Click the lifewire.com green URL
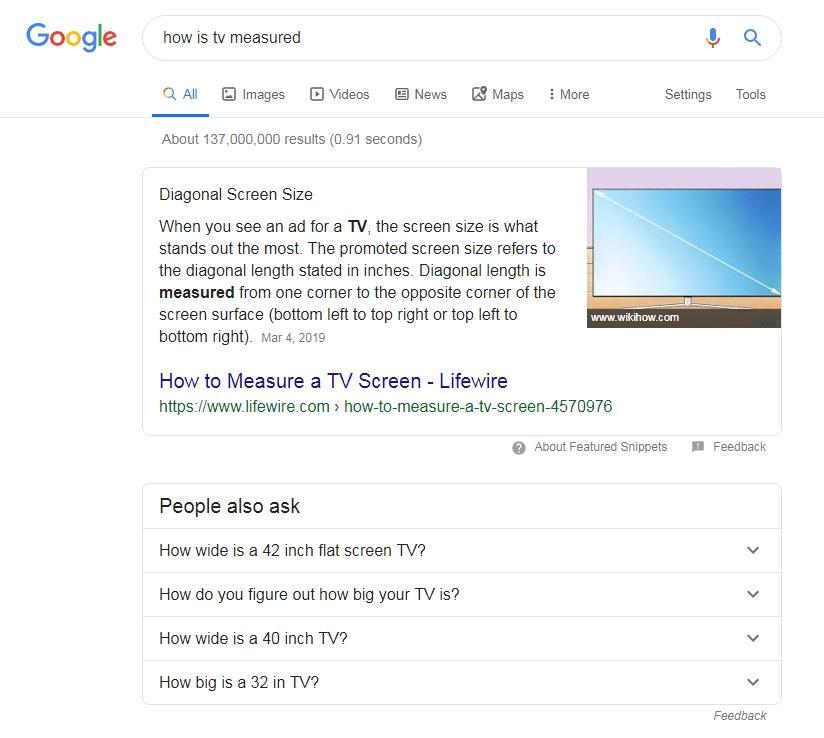 386,406
